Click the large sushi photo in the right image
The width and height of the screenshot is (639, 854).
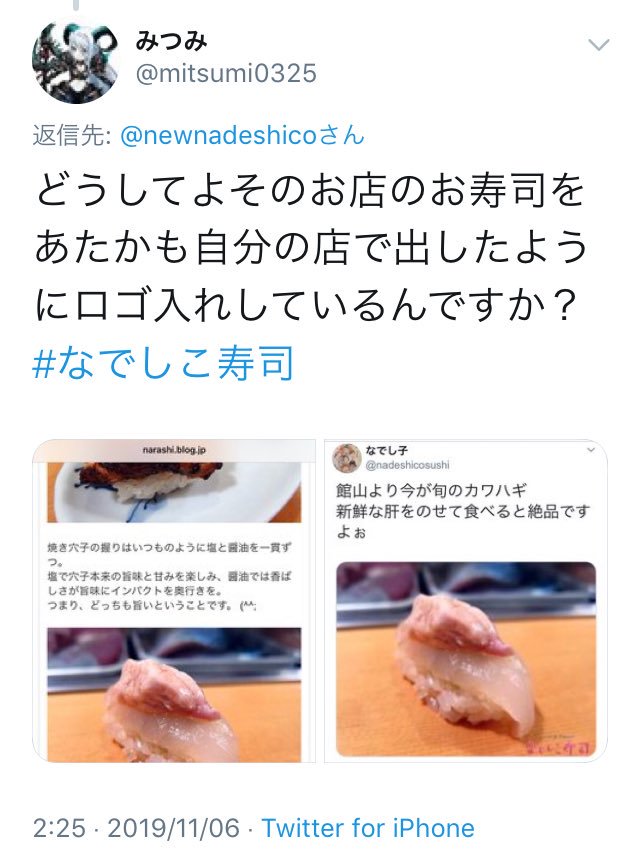(466, 659)
